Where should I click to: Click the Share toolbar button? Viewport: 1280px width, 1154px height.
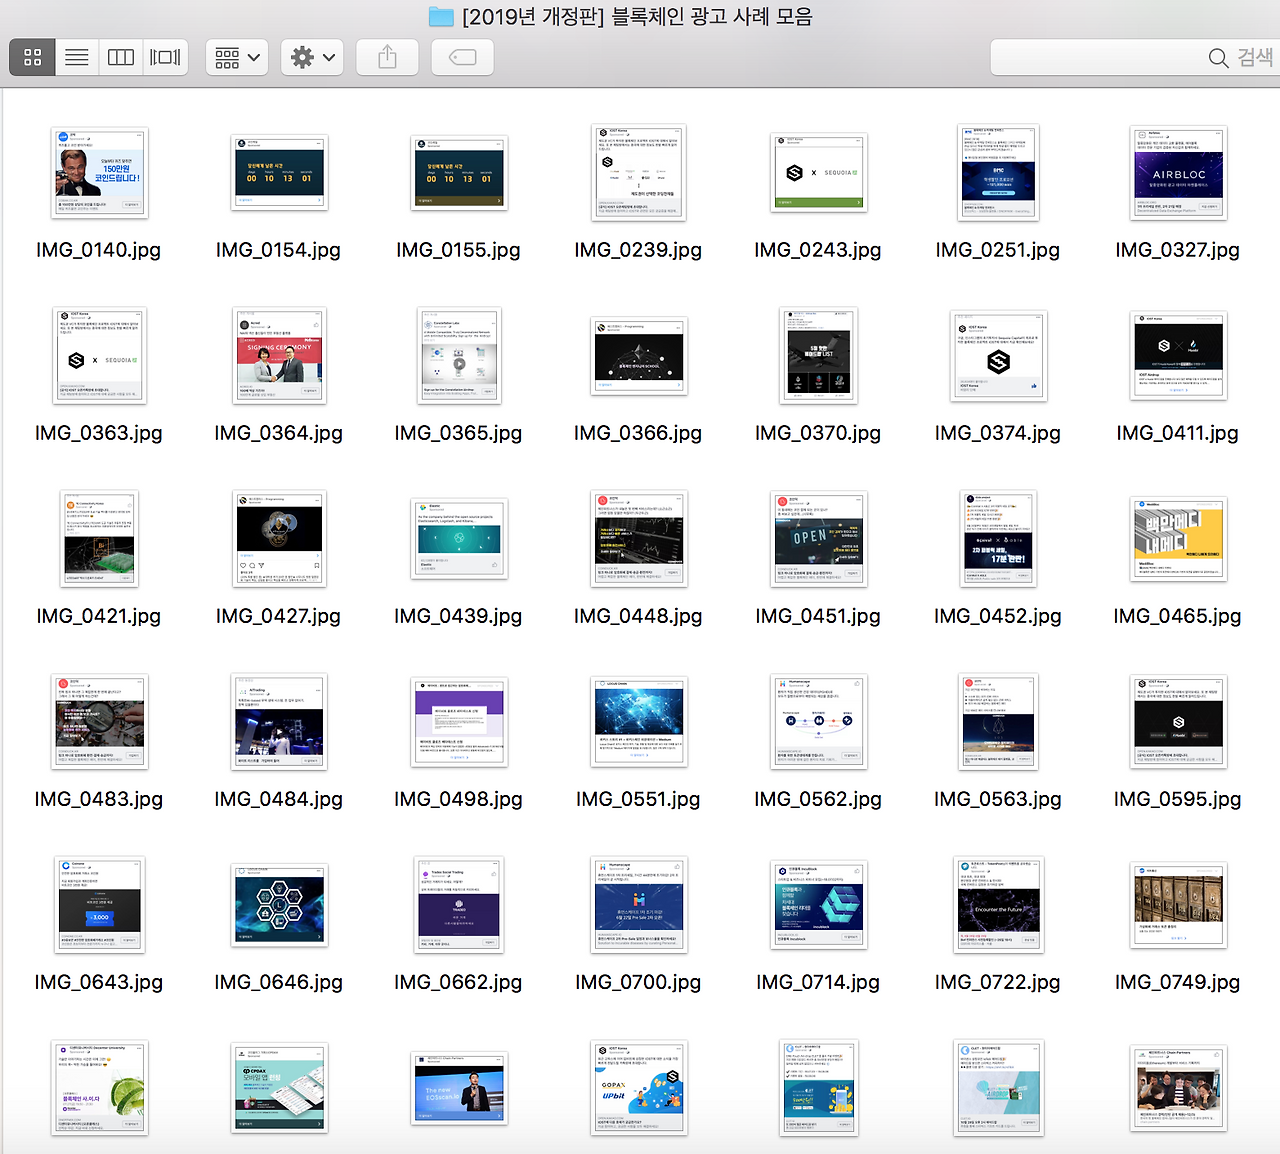pos(387,57)
